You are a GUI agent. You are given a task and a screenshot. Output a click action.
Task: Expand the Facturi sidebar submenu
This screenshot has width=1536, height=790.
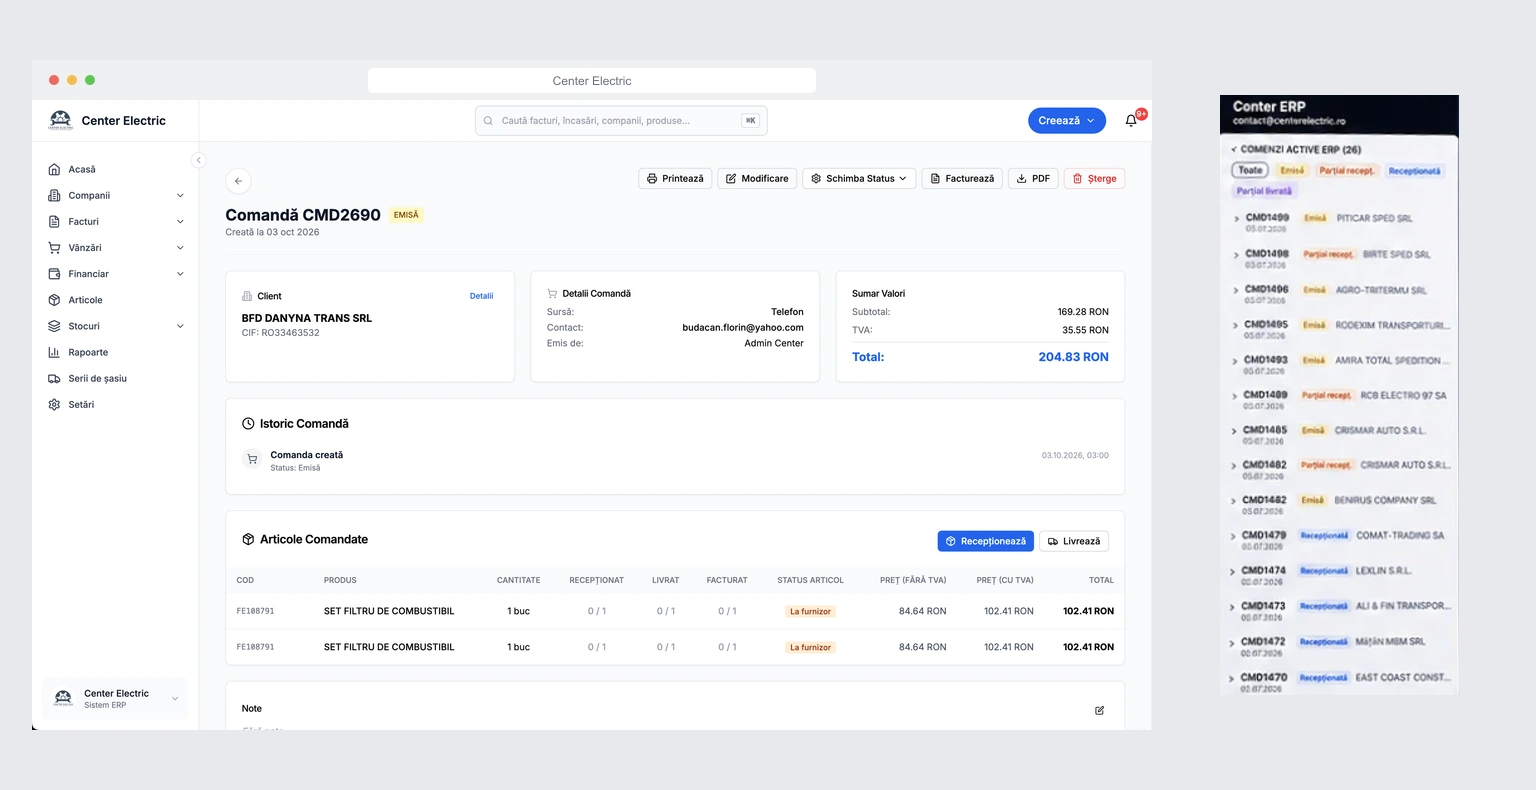pos(180,221)
